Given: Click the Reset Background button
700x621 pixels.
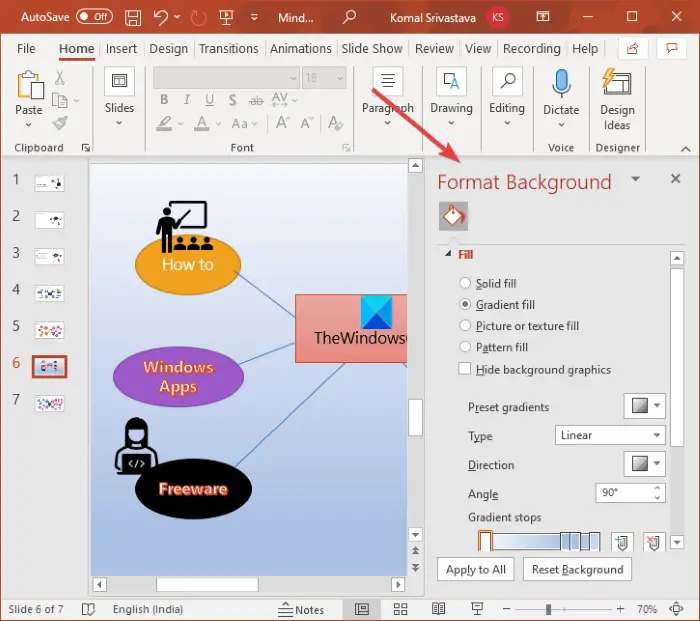Looking at the screenshot, I should coord(577,569).
